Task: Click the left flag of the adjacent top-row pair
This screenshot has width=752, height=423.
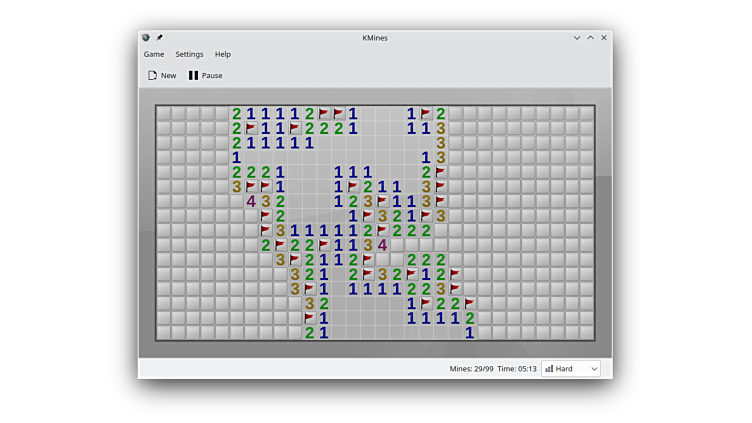Action: coord(324,114)
